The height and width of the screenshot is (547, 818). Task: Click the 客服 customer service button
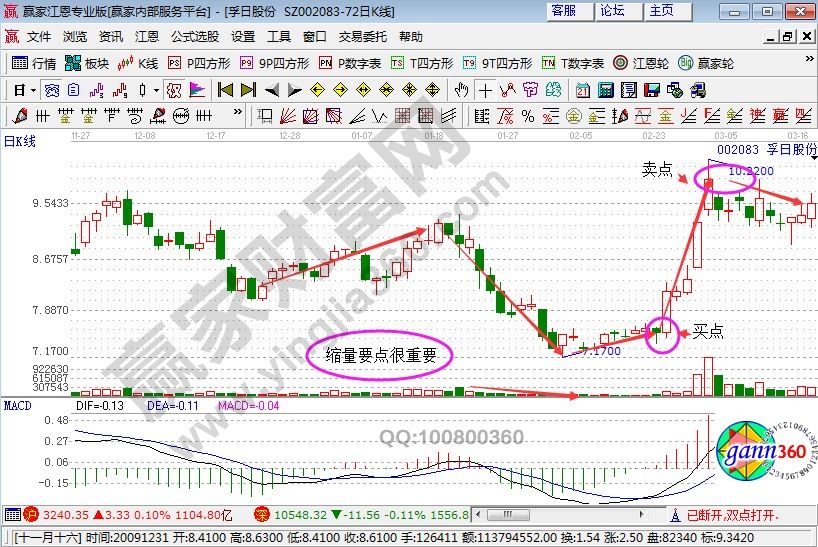coord(564,11)
